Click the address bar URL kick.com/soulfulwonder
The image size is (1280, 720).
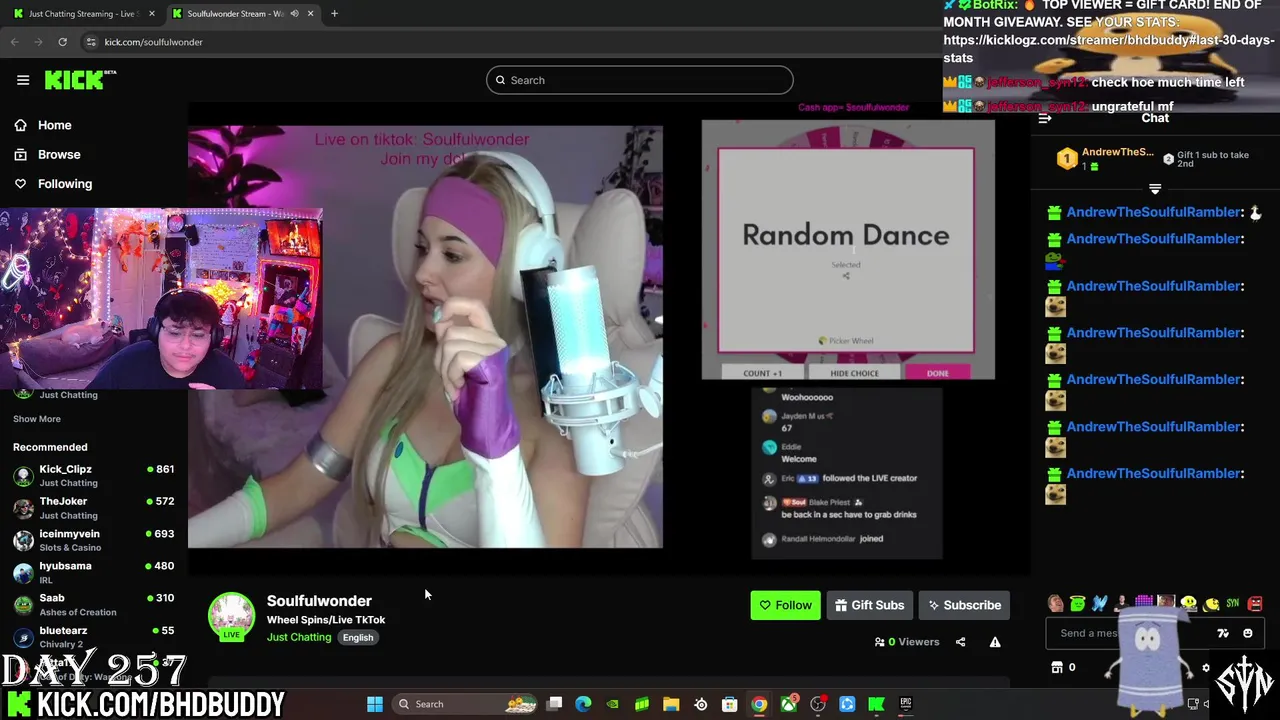tap(153, 42)
